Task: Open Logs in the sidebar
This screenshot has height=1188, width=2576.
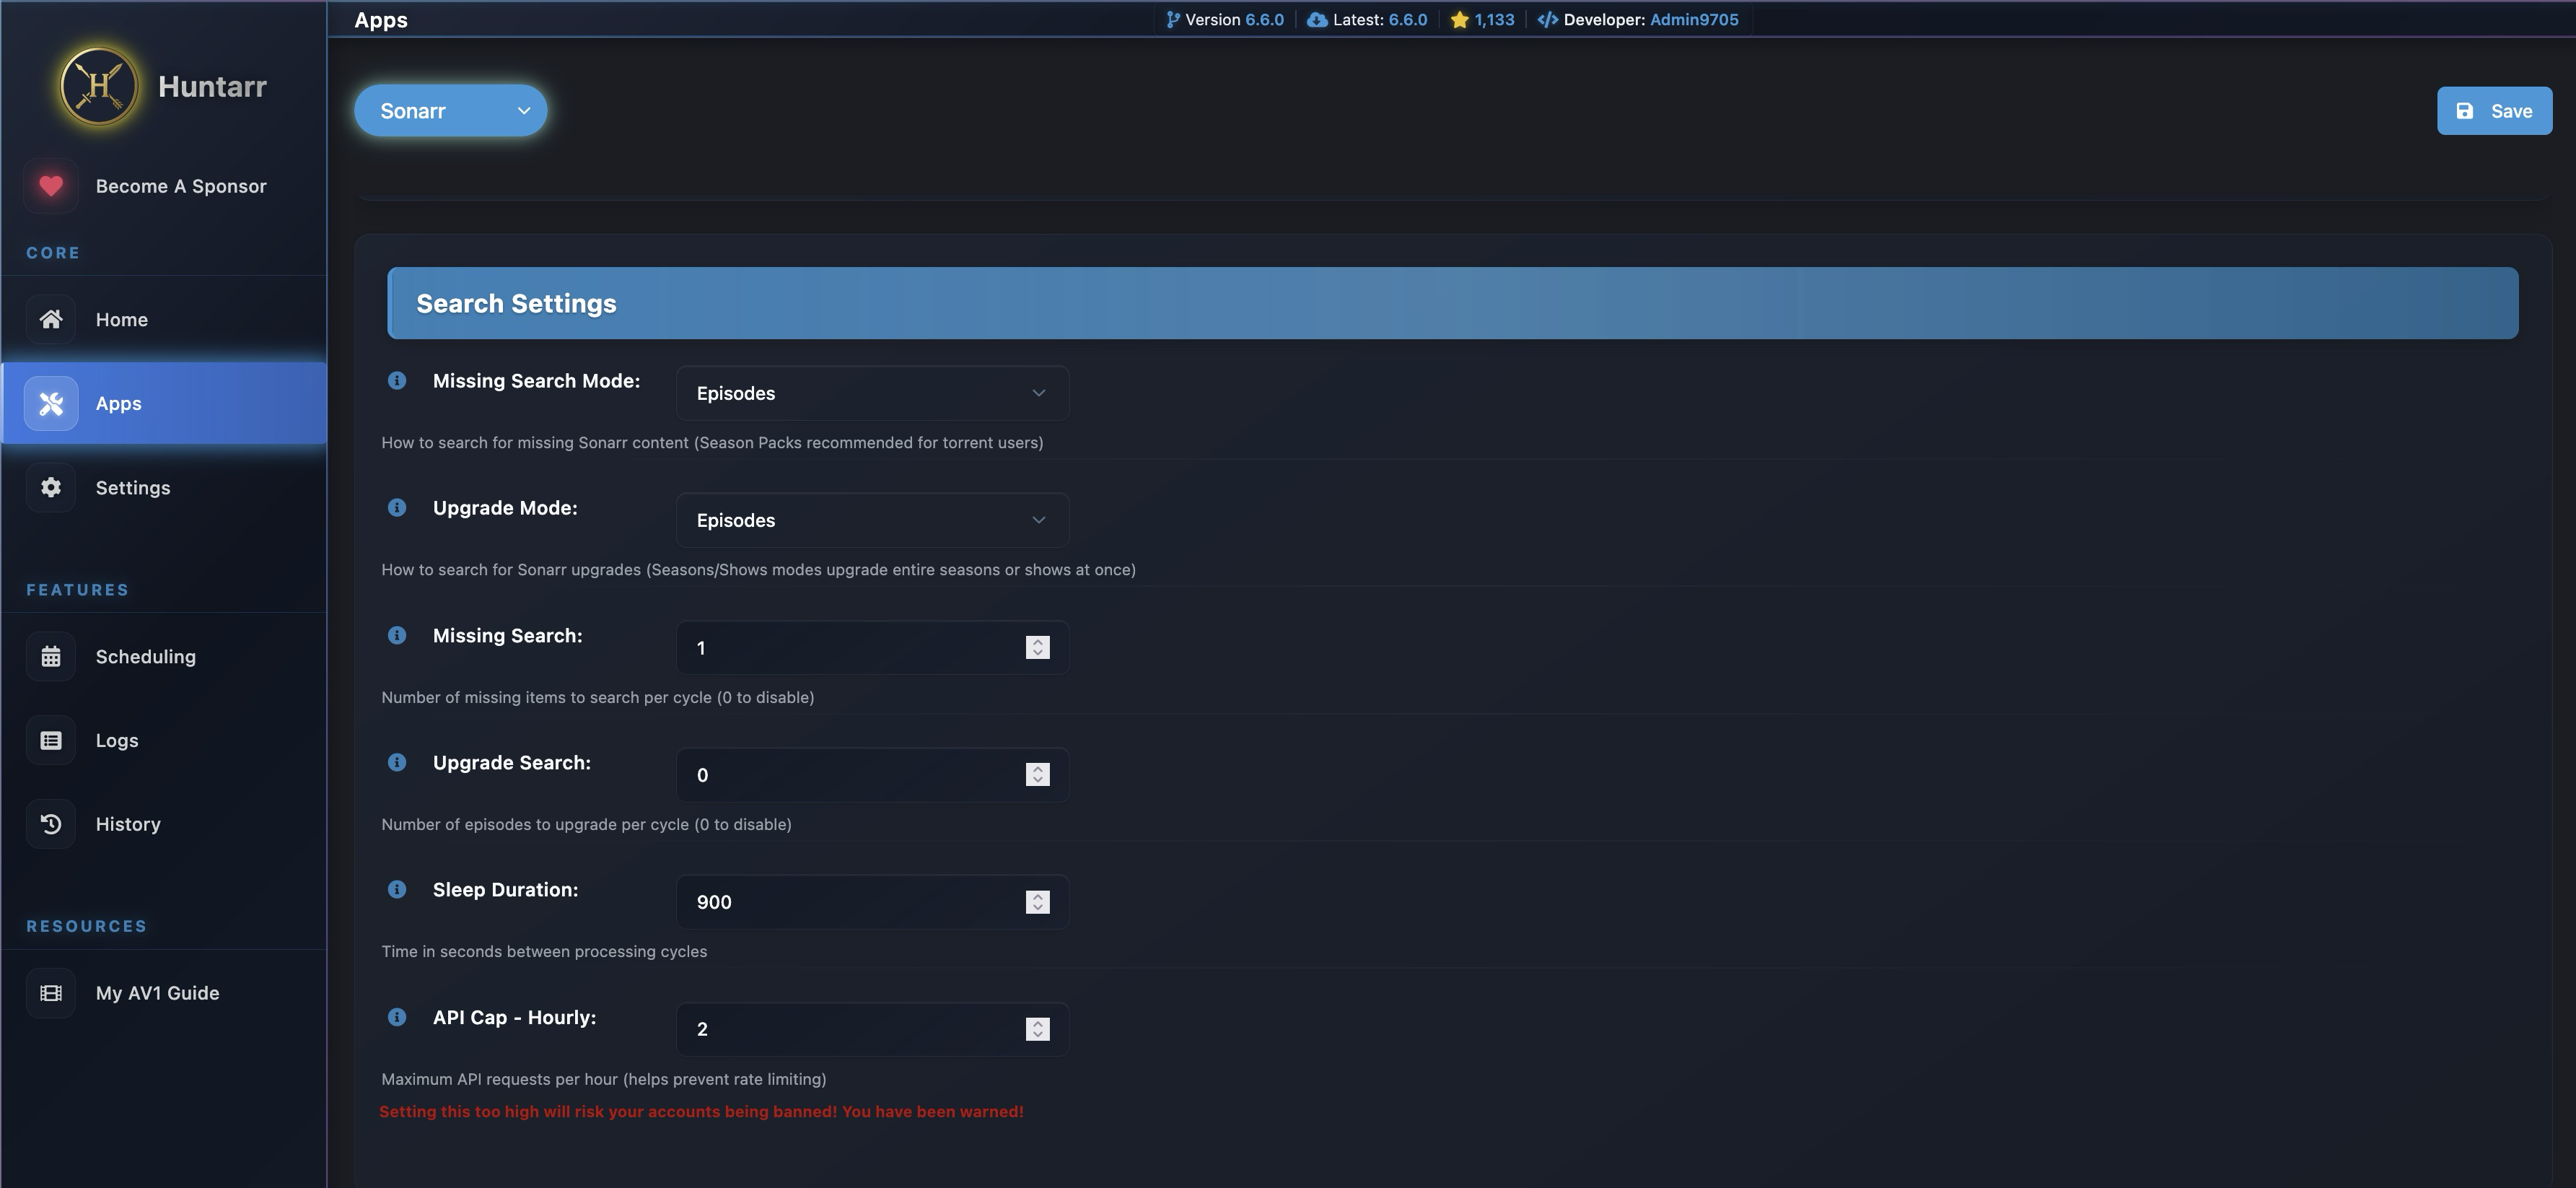Action: [164, 740]
